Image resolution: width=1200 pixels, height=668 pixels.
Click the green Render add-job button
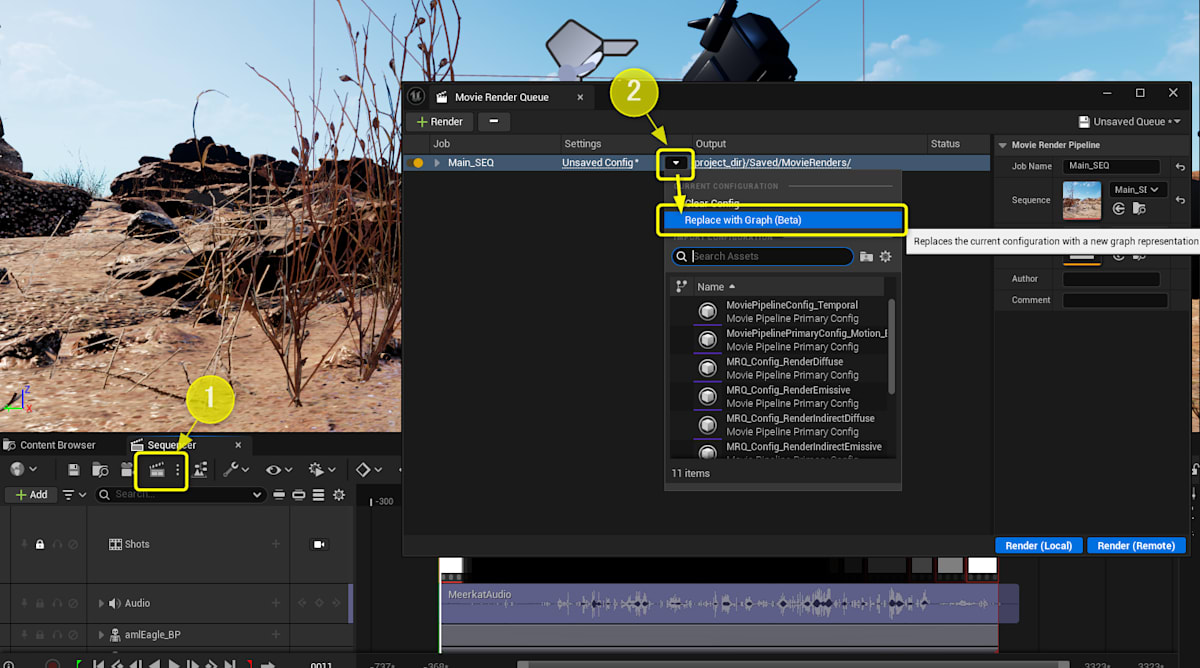[440, 122]
